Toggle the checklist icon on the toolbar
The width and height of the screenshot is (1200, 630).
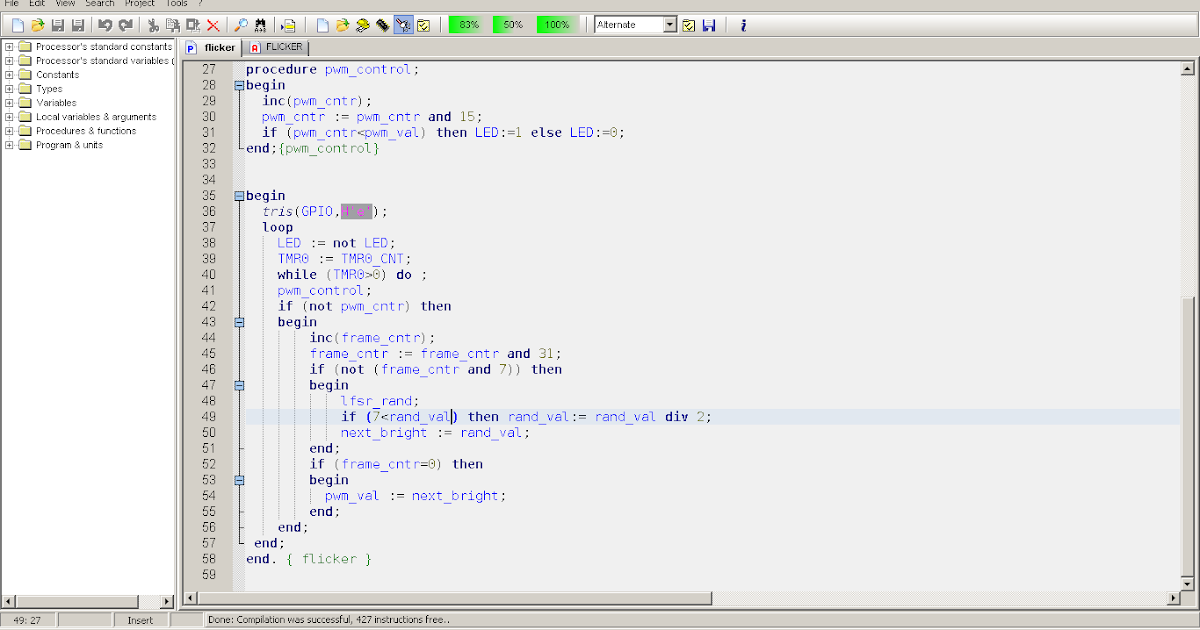click(x=424, y=24)
